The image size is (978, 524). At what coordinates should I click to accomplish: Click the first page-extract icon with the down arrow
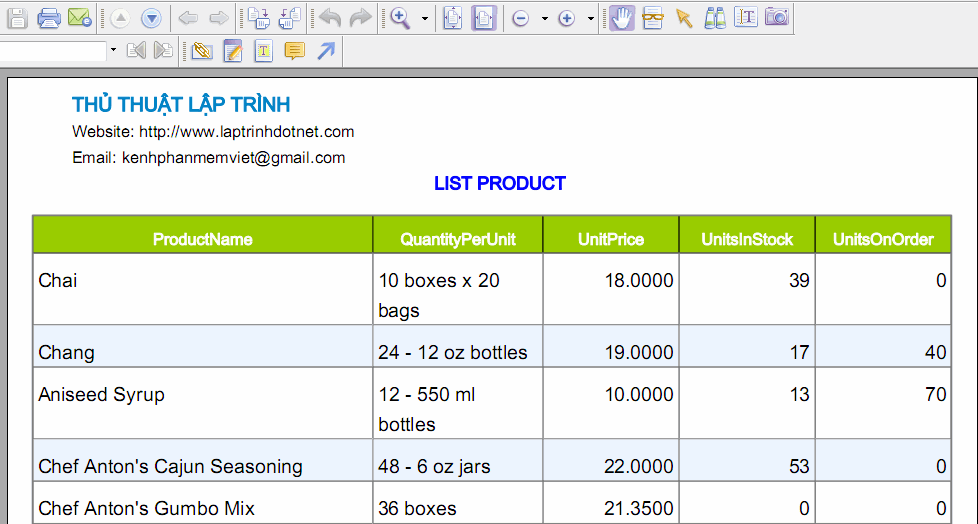(258, 18)
